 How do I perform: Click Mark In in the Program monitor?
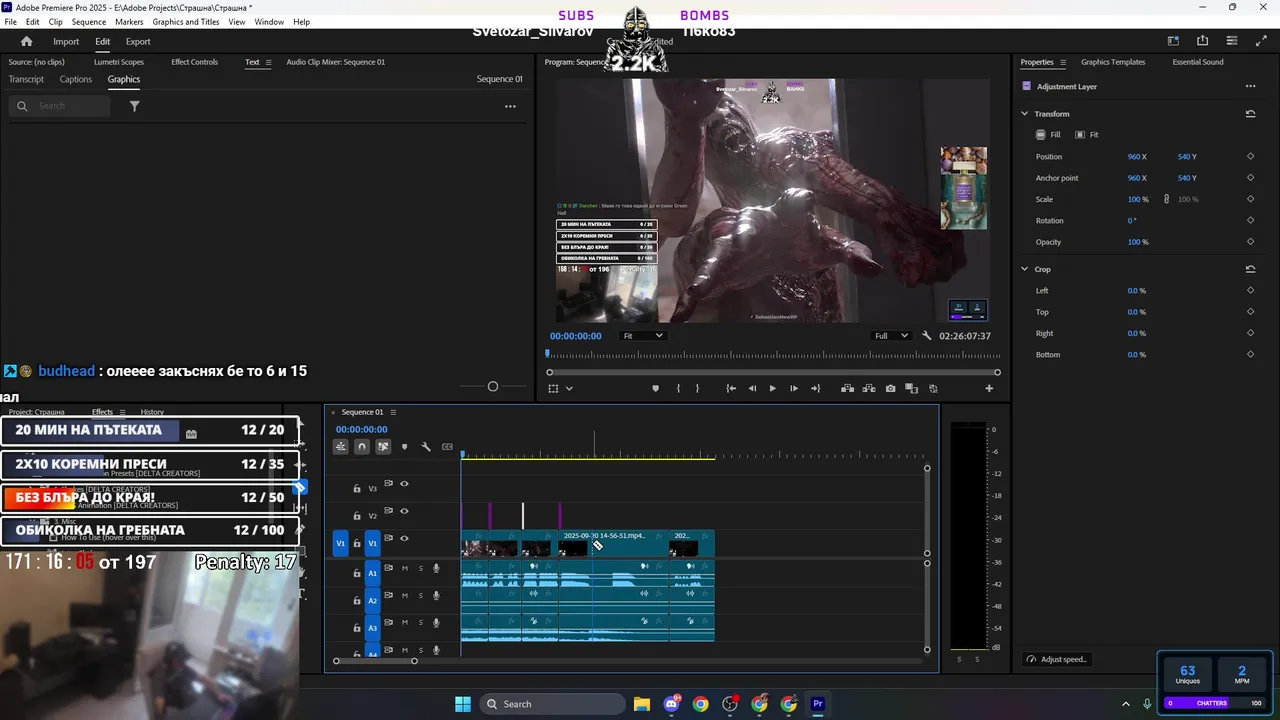pyautogui.click(x=678, y=388)
